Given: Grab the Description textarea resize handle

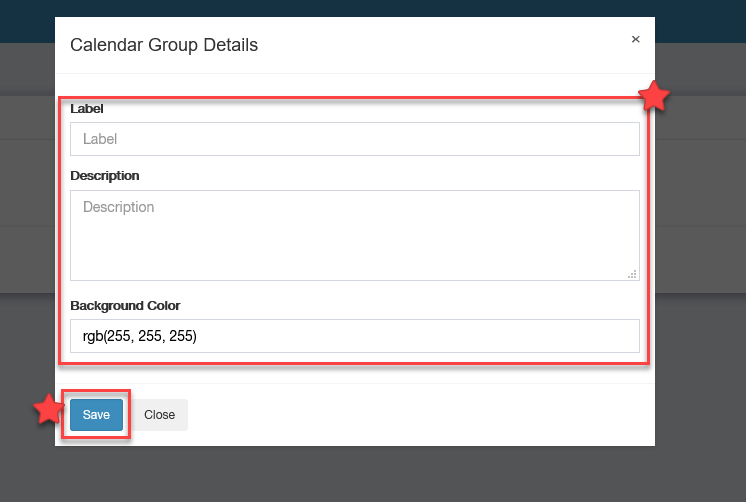Looking at the screenshot, I should tap(632, 274).
